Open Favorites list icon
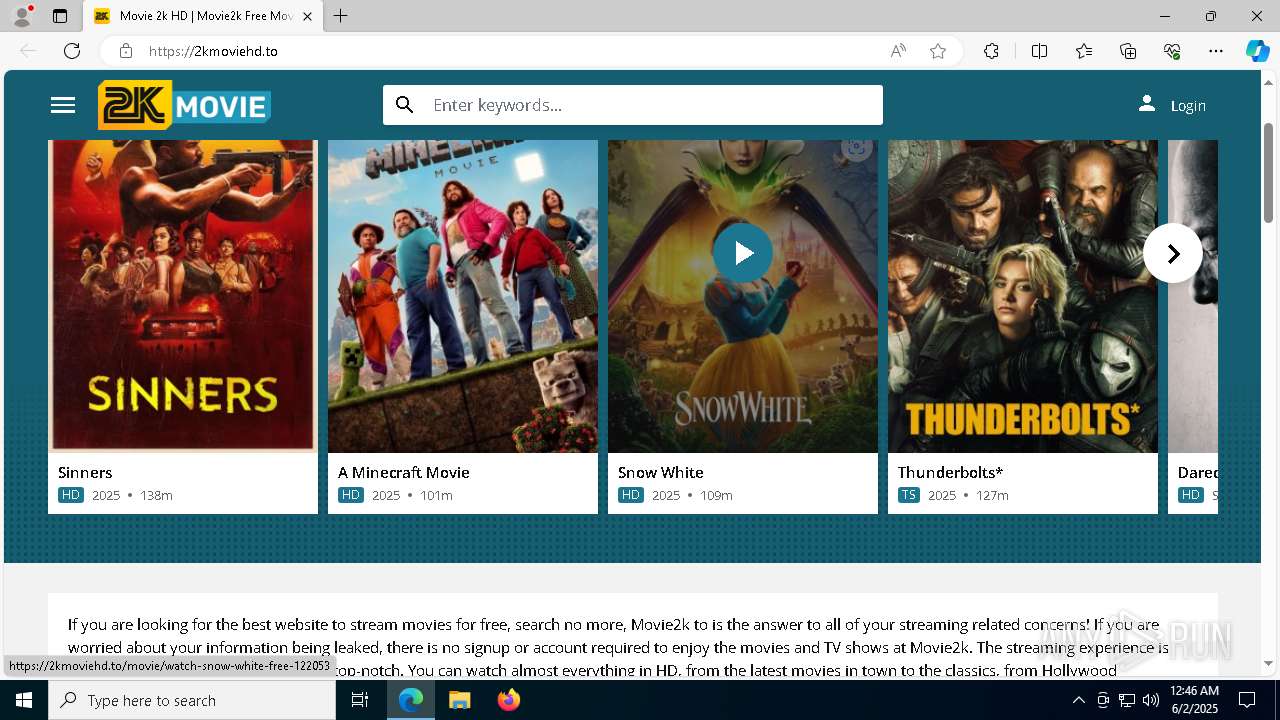Image resolution: width=1280 pixels, height=720 pixels. point(1084,51)
